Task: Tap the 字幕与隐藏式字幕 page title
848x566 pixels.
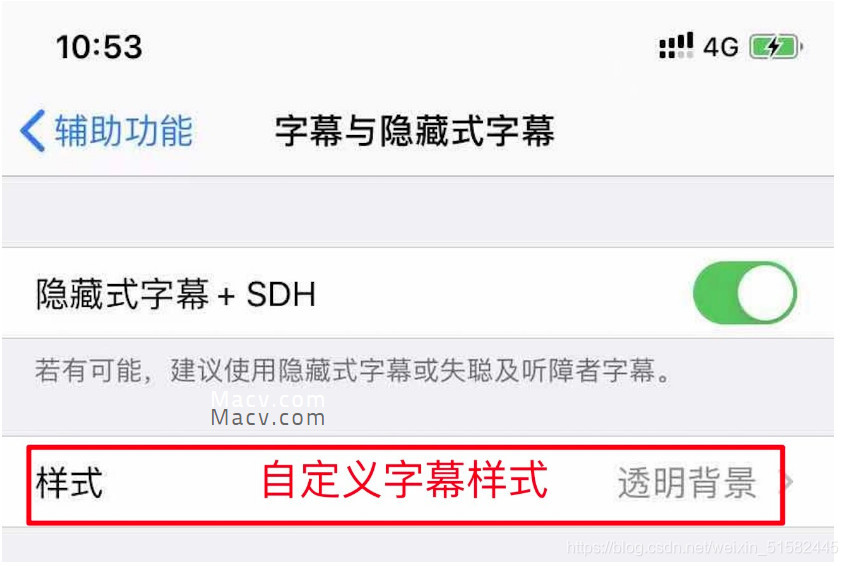Action: 415,131
